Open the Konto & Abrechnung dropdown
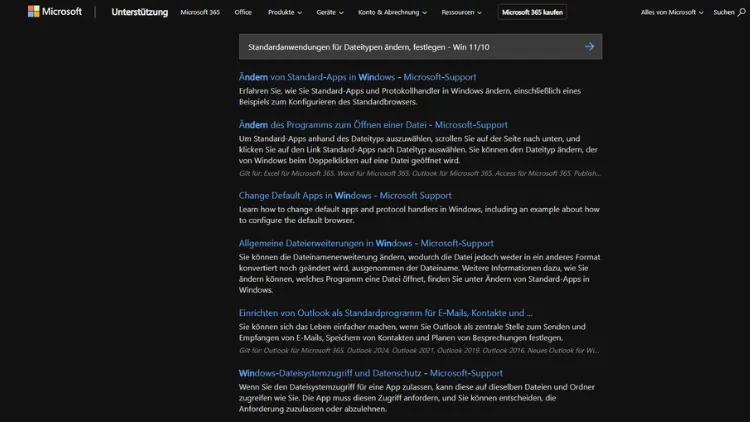The image size is (750, 422). click(393, 12)
